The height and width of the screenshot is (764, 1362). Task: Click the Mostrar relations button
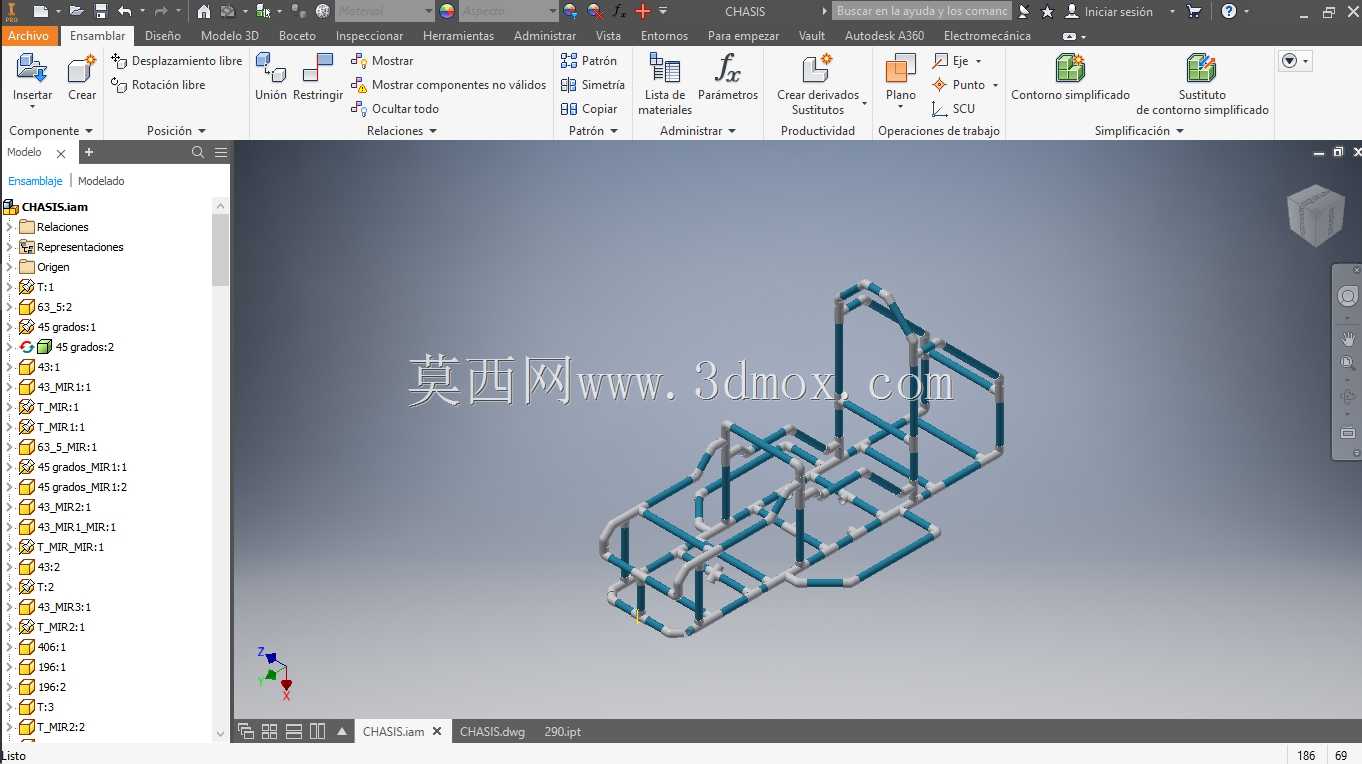382,61
